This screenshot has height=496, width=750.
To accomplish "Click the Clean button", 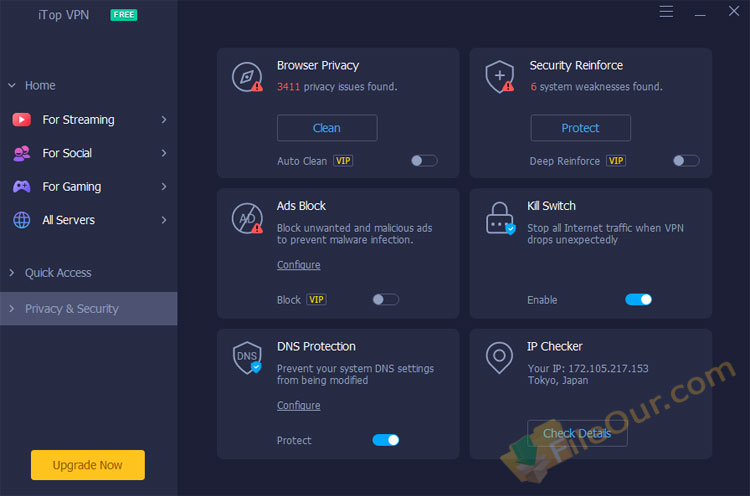I will (327, 128).
